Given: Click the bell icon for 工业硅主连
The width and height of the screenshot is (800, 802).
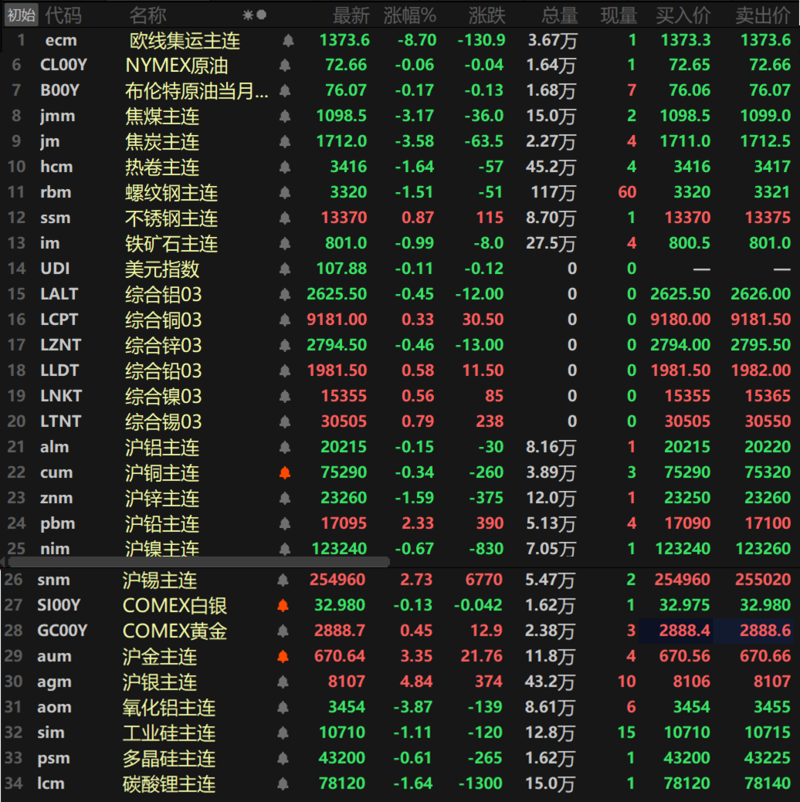Looking at the screenshot, I should point(282,733).
